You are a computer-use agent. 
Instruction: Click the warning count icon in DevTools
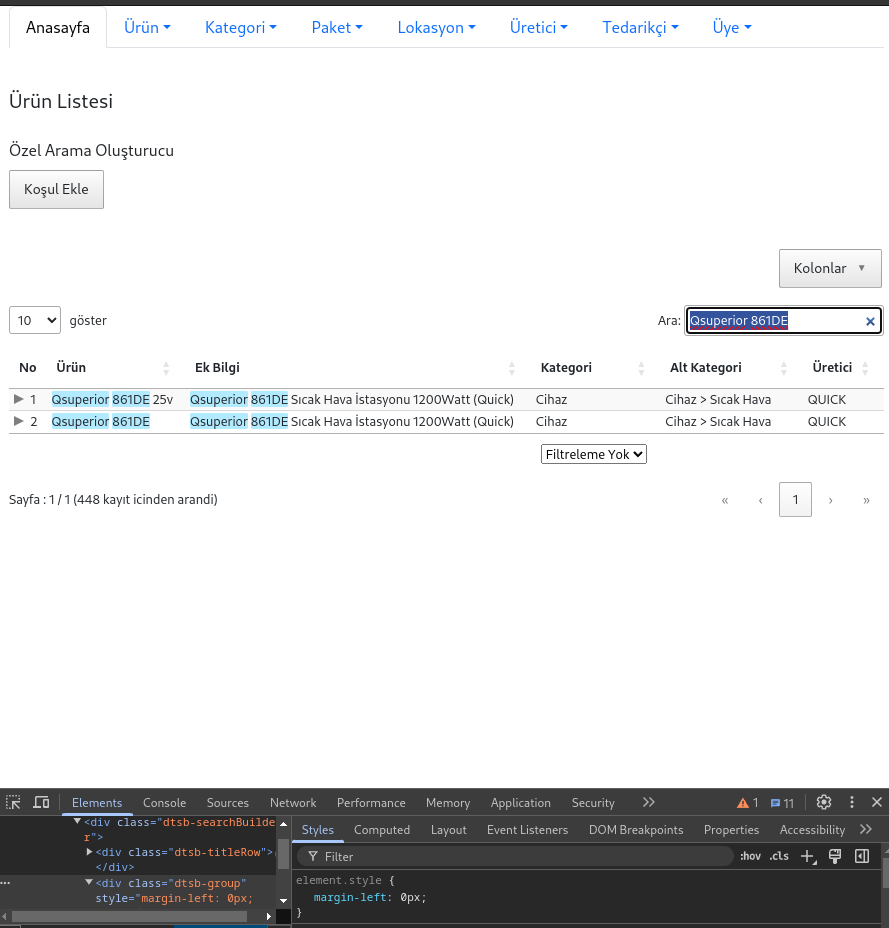pyautogui.click(x=747, y=803)
